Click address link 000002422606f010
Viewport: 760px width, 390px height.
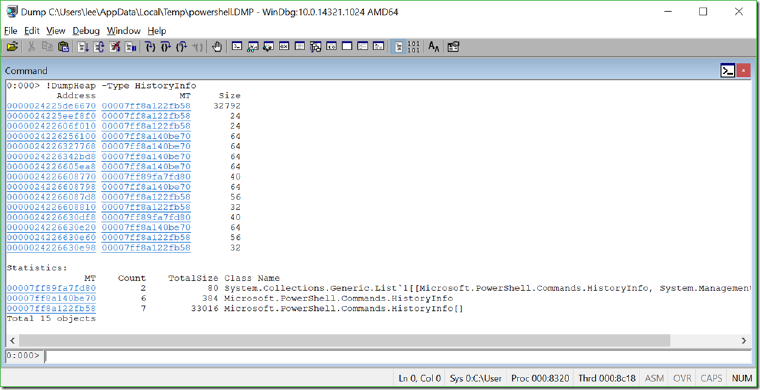click(51, 126)
